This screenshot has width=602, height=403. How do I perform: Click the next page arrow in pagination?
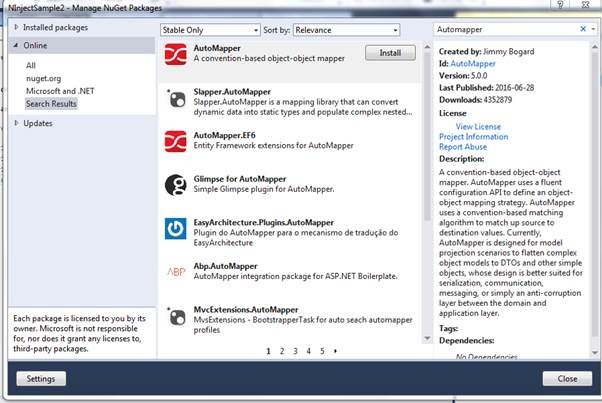coord(335,351)
